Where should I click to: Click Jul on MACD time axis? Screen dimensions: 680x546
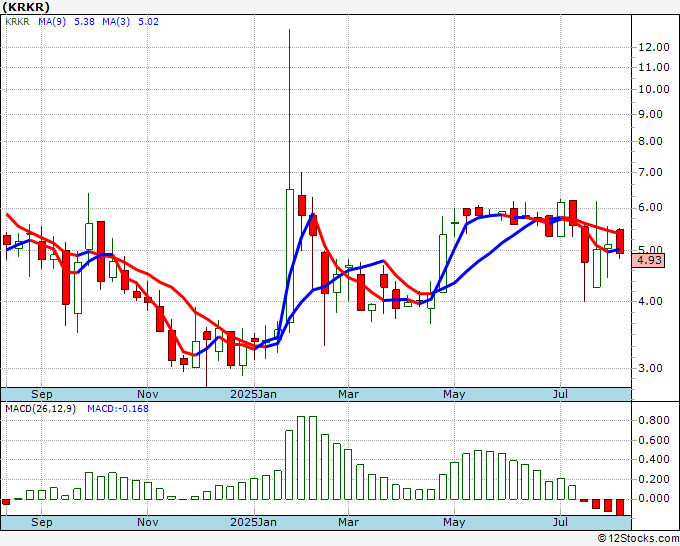pos(560,522)
